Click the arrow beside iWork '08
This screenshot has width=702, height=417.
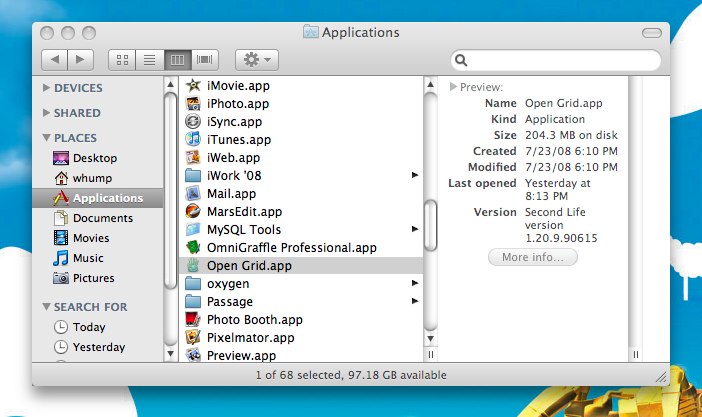415,175
